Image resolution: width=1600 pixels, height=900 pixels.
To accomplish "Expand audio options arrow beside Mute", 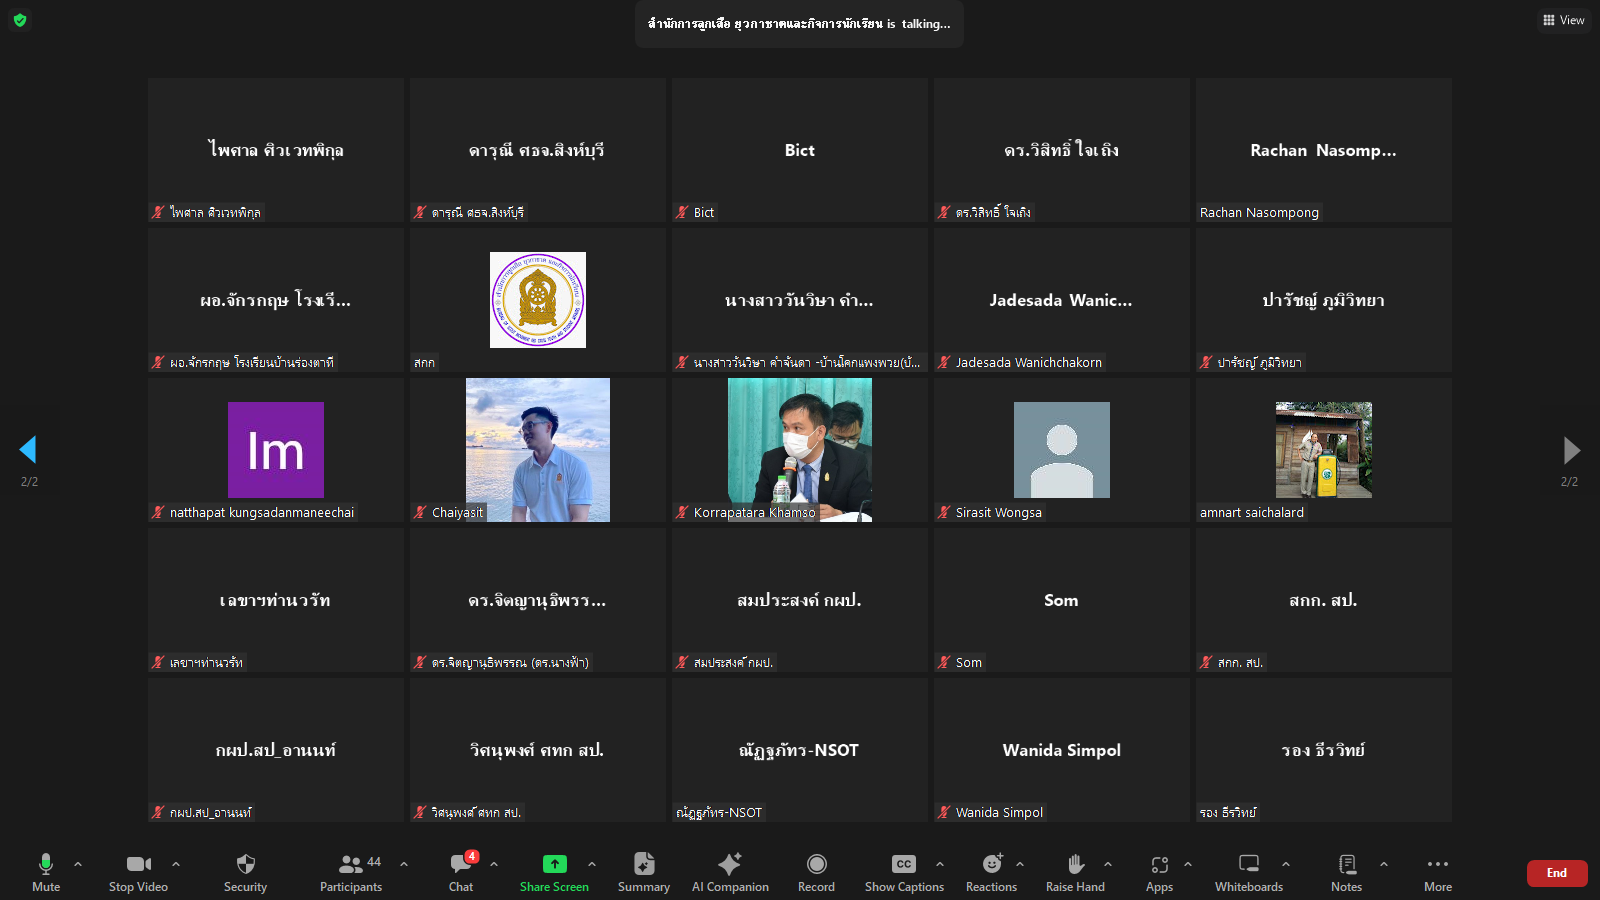I will coord(78,864).
